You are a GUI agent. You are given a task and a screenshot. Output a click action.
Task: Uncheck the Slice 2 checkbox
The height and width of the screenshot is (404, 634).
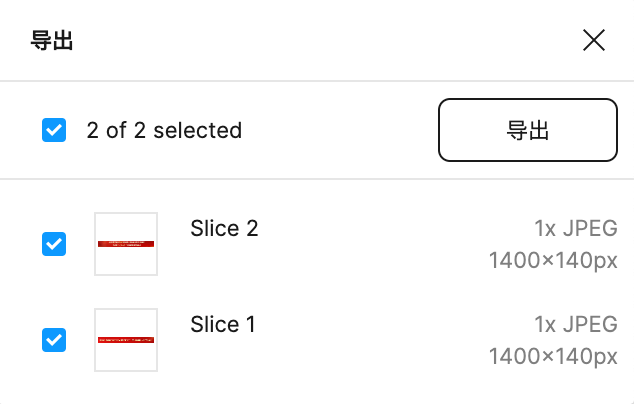pos(54,244)
